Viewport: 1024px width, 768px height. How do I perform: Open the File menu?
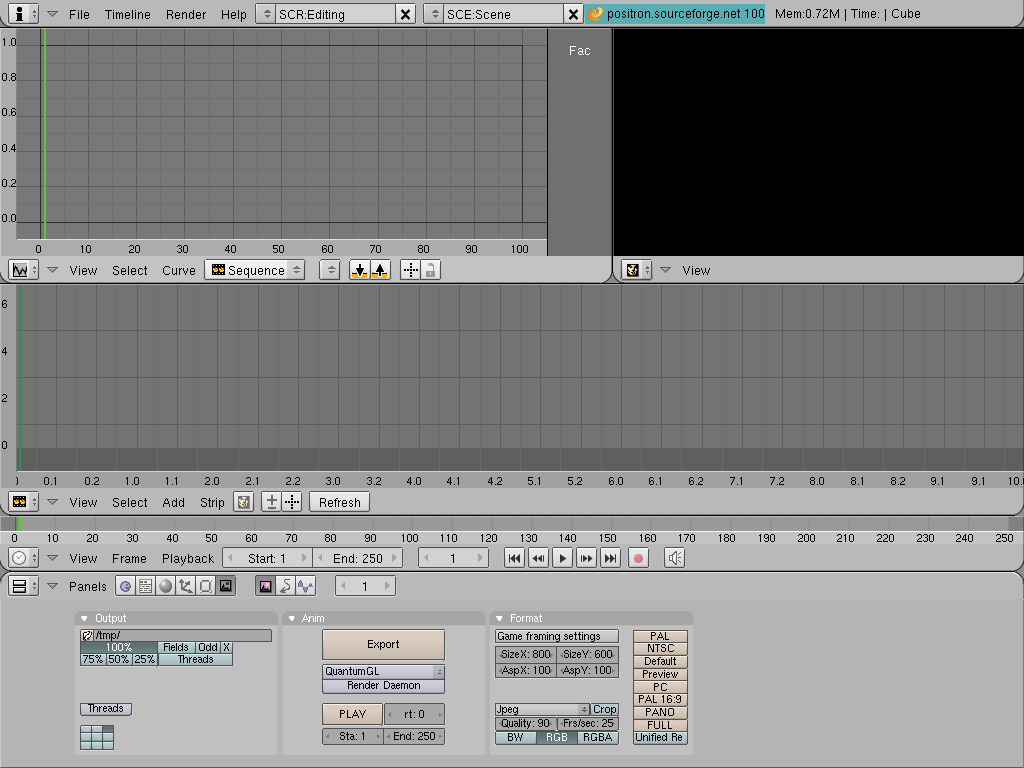79,14
